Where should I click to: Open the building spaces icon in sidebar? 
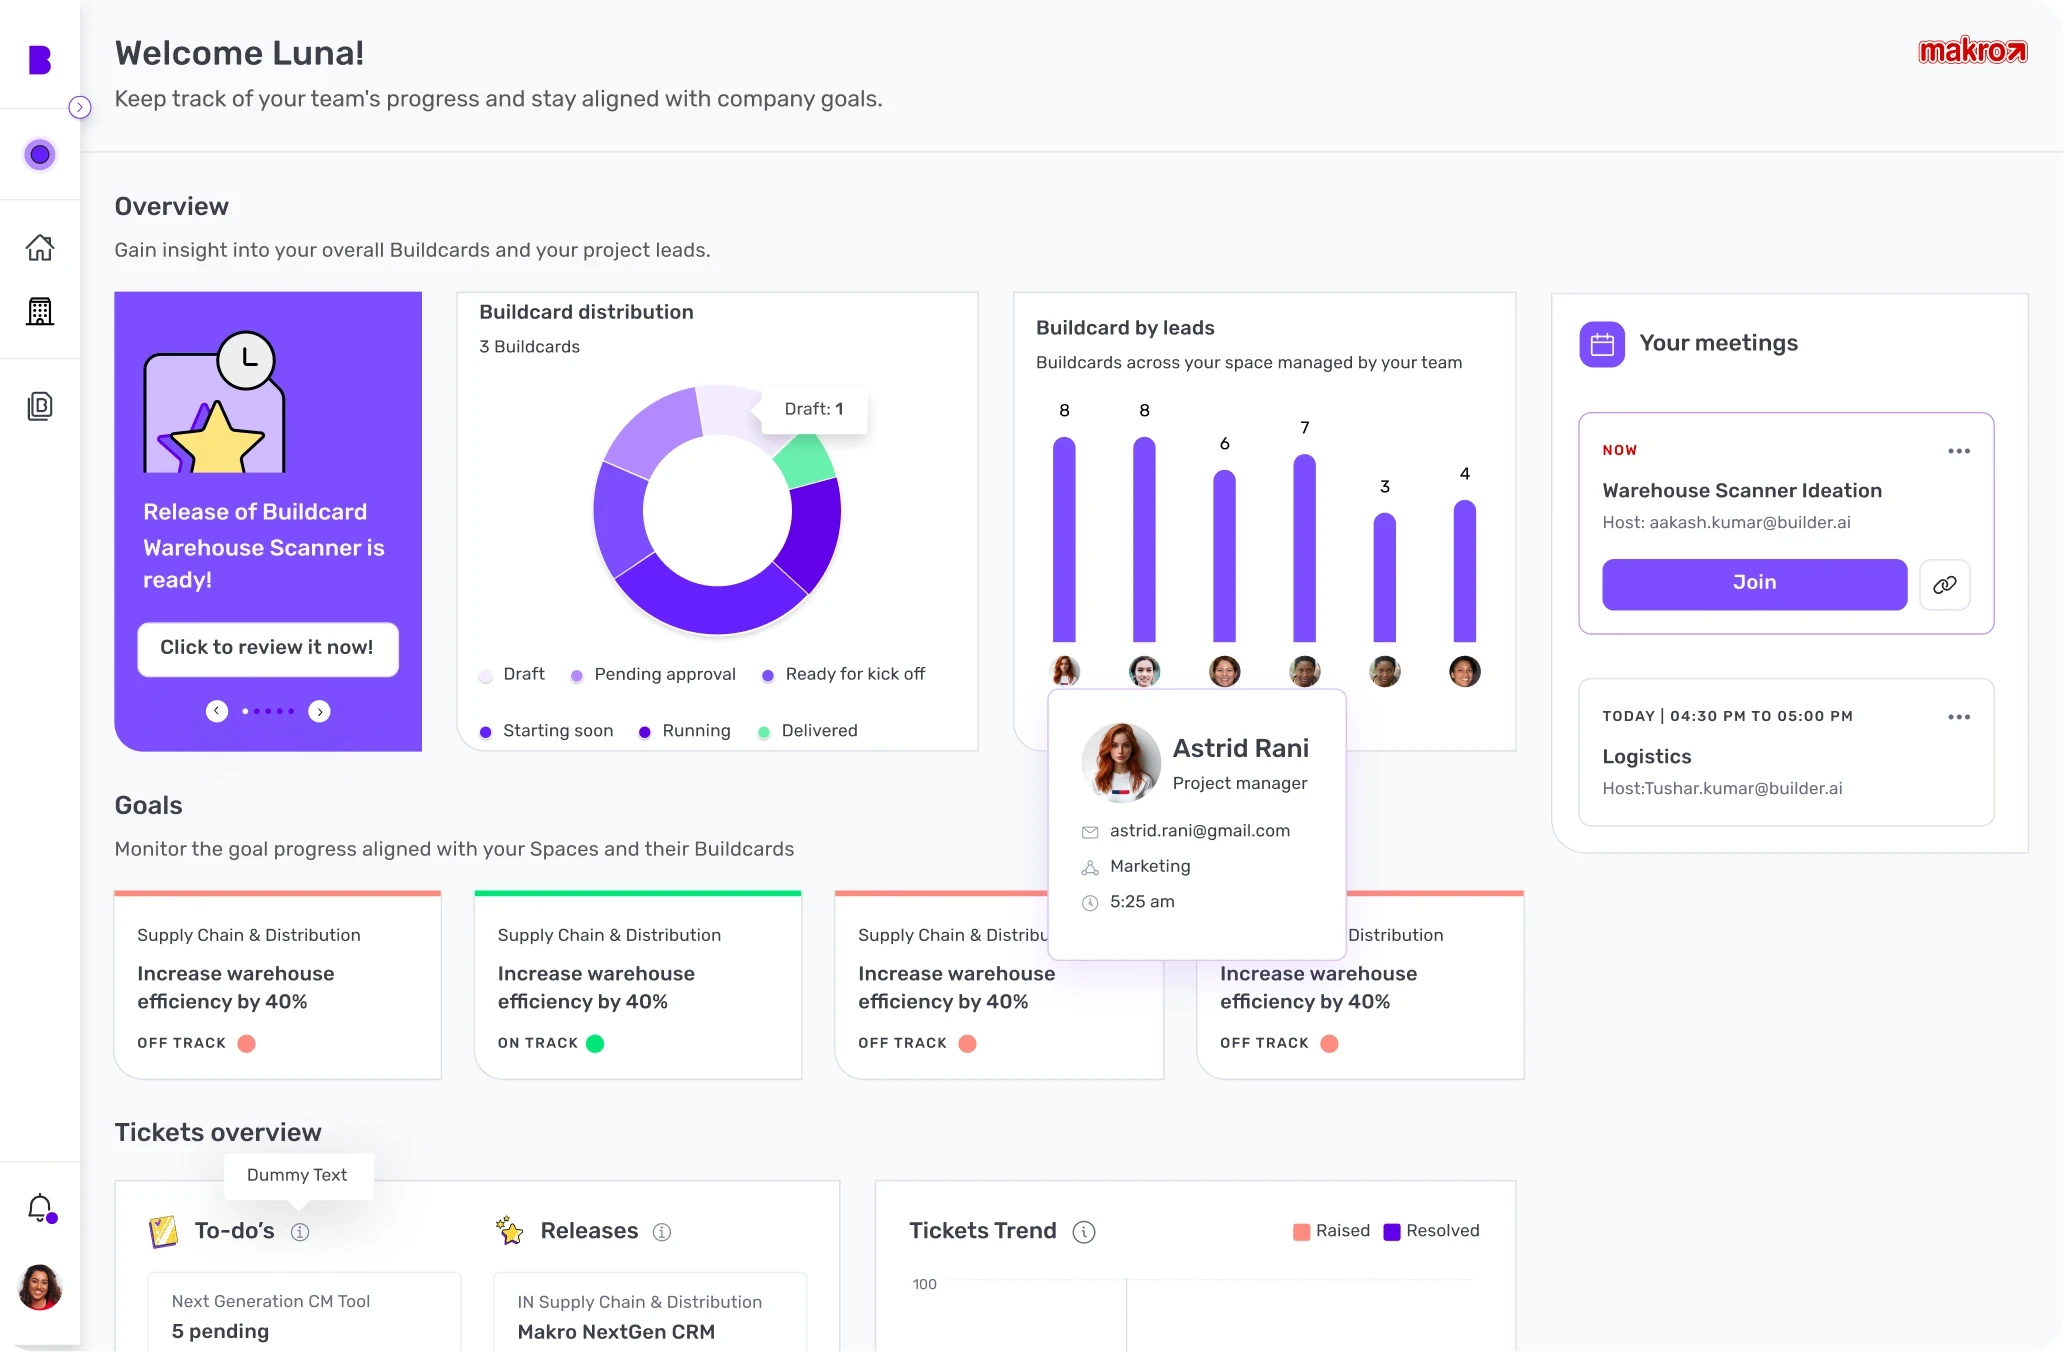40,311
